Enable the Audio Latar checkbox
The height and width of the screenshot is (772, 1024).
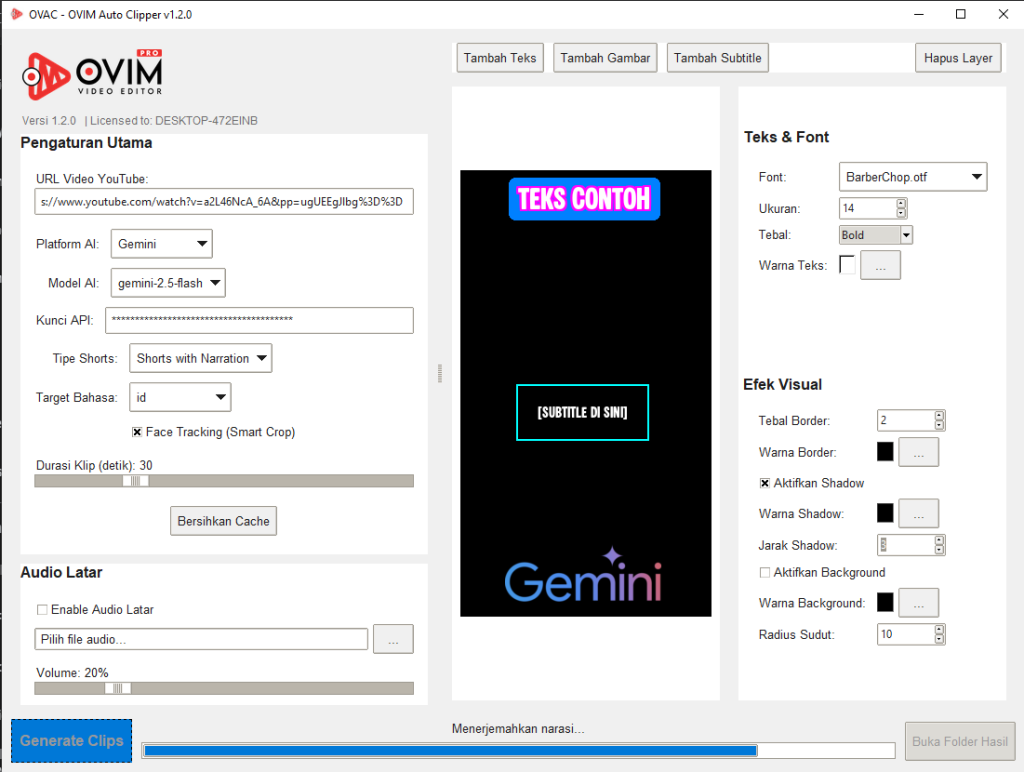click(x=42, y=610)
